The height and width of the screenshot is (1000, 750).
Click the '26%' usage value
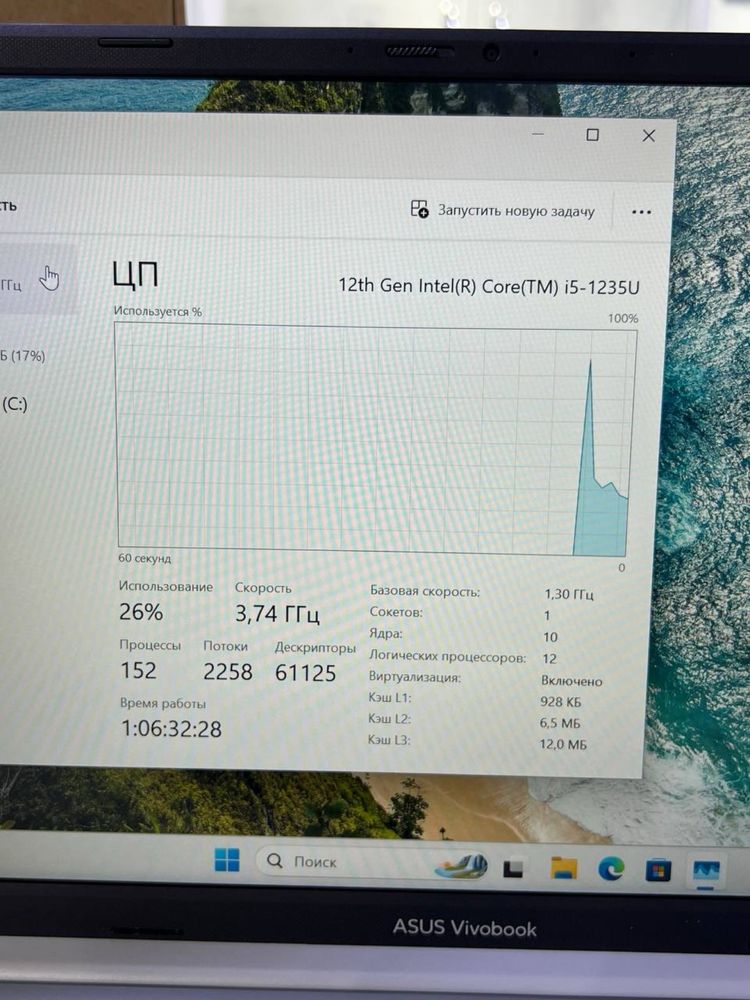(141, 612)
